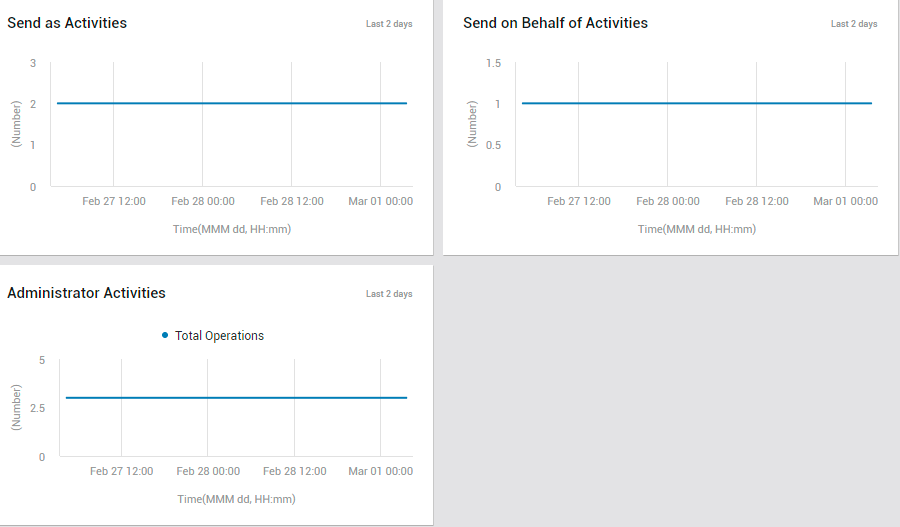Click Feb 27 12:00 tick in Send as chart
This screenshot has width=900, height=527.
click(x=114, y=202)
